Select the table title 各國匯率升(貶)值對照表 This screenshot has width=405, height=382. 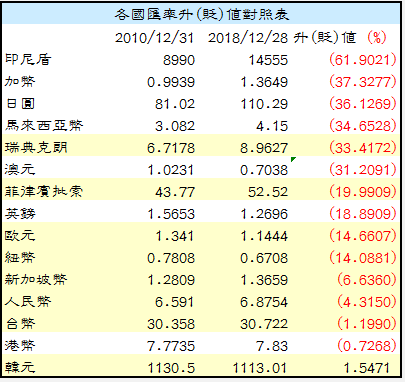202,14
